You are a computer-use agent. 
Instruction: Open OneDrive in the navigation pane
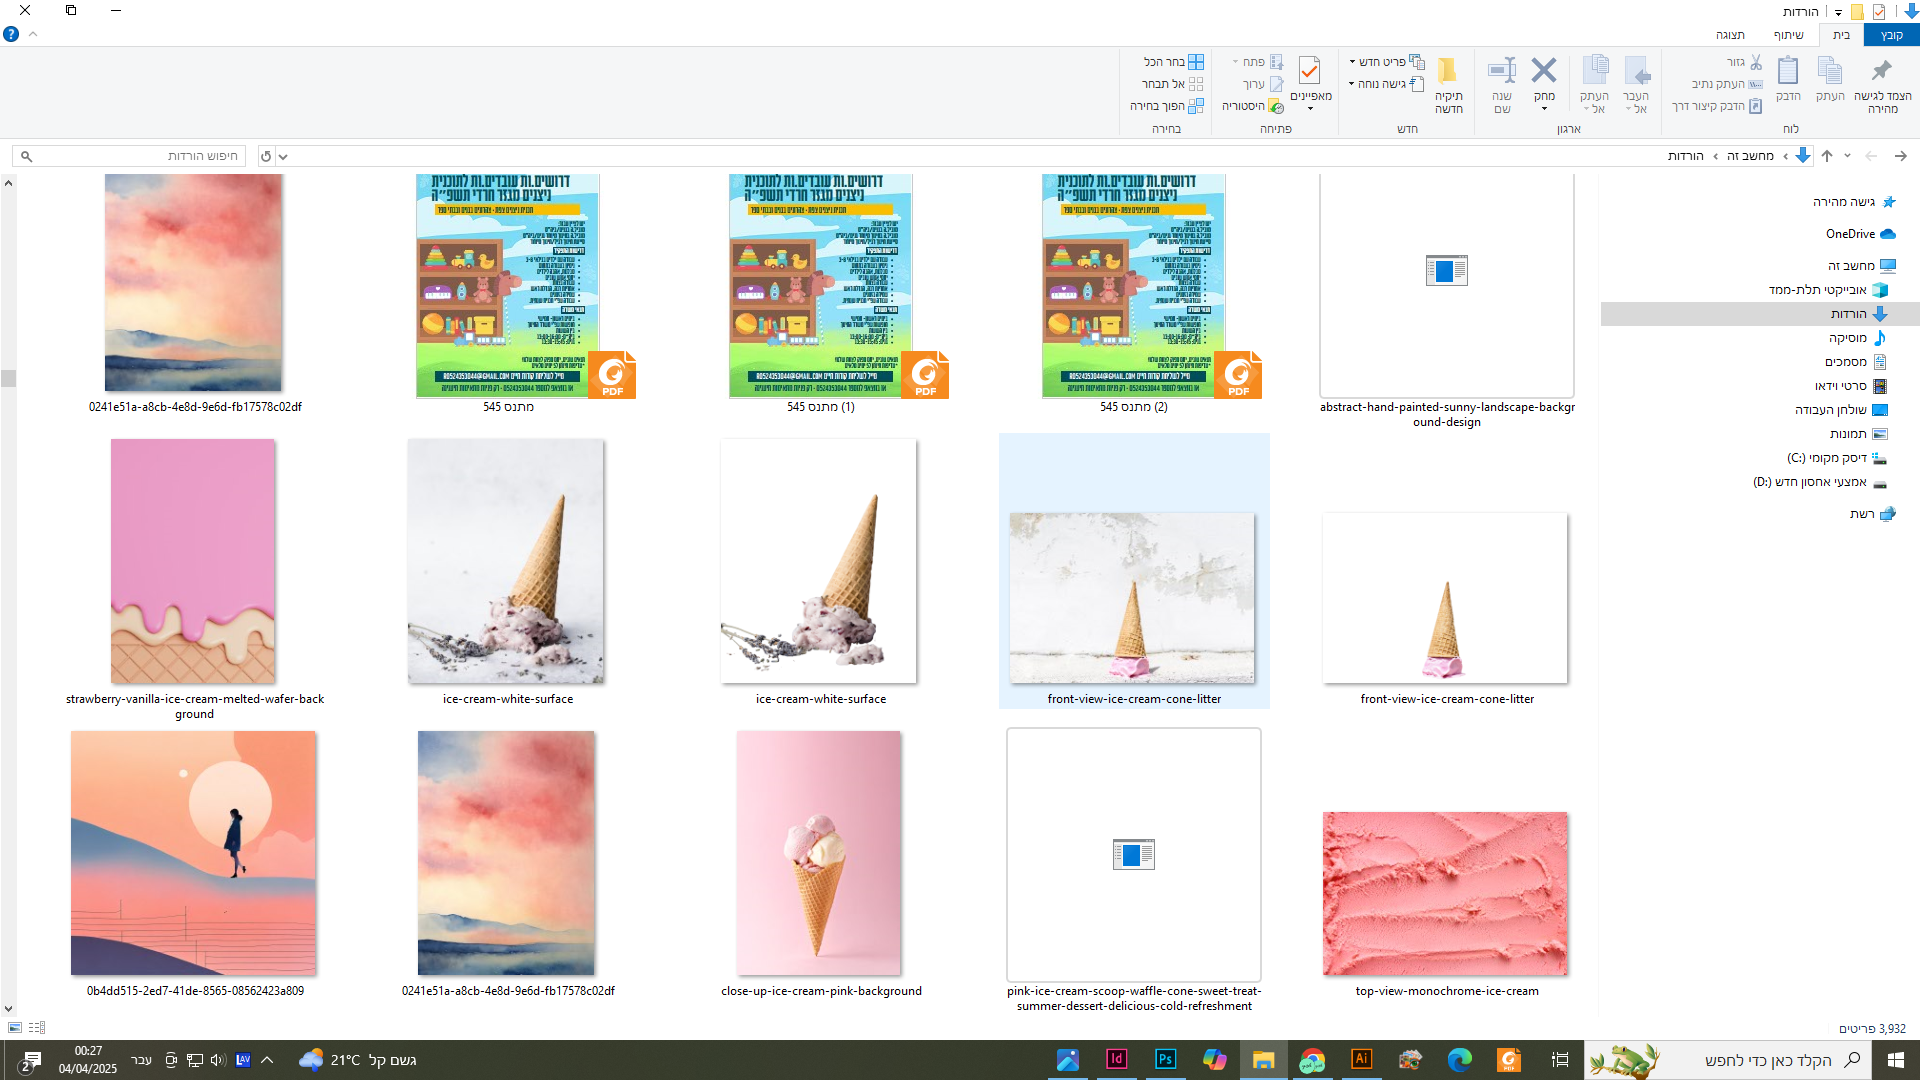tap(1850, 234)
